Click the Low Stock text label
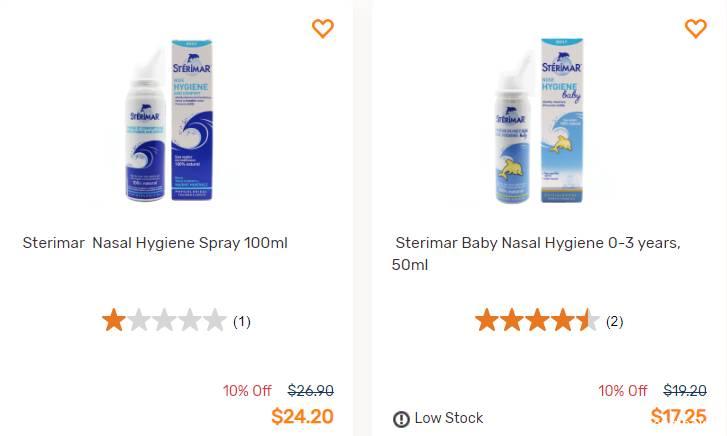The image size is (727, 436). (x=449, y=418)
